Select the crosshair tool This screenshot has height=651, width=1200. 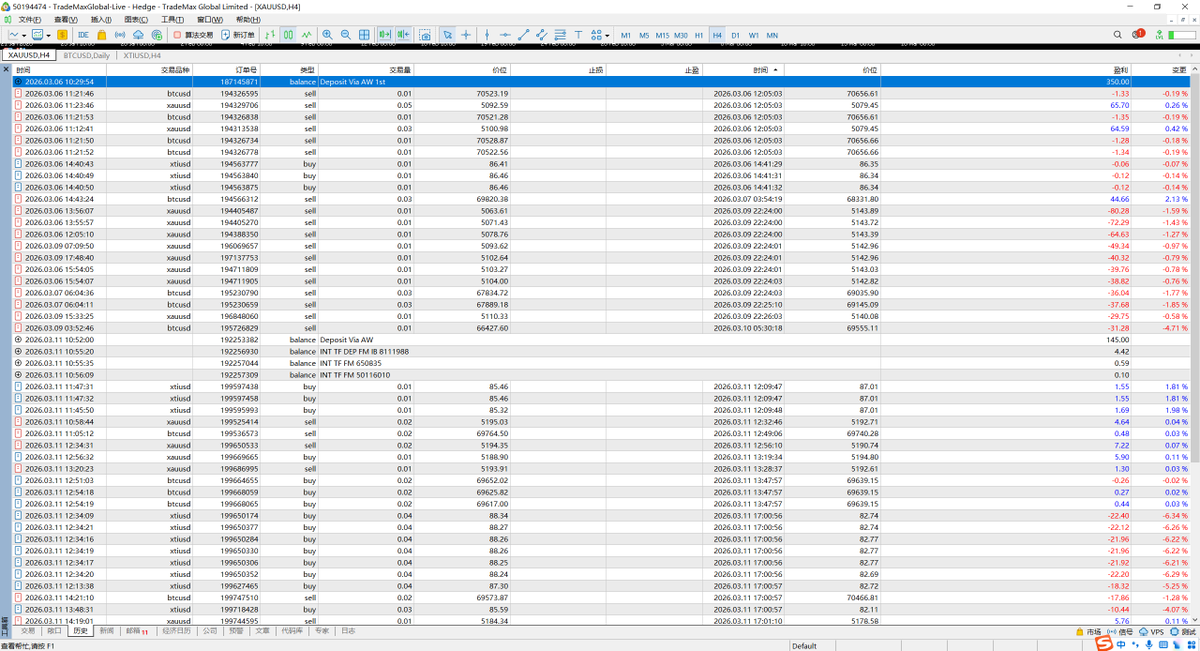466,35
